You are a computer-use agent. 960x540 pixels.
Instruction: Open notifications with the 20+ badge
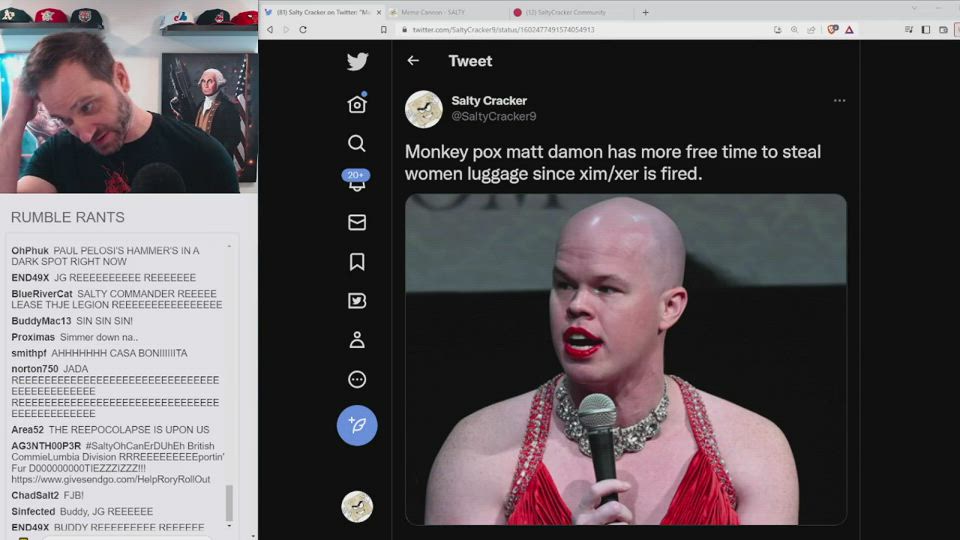click(357, 182)
